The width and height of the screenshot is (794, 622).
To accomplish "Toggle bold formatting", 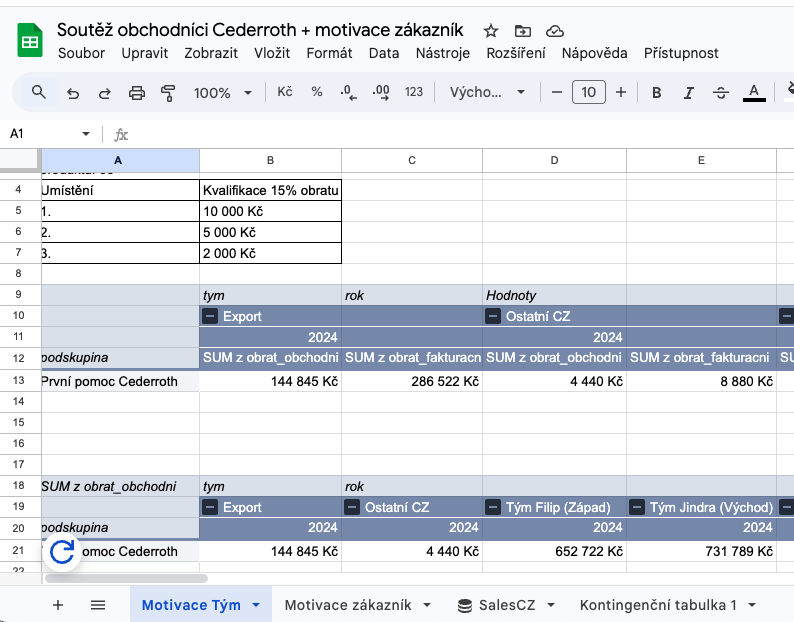I will [657, 93].
